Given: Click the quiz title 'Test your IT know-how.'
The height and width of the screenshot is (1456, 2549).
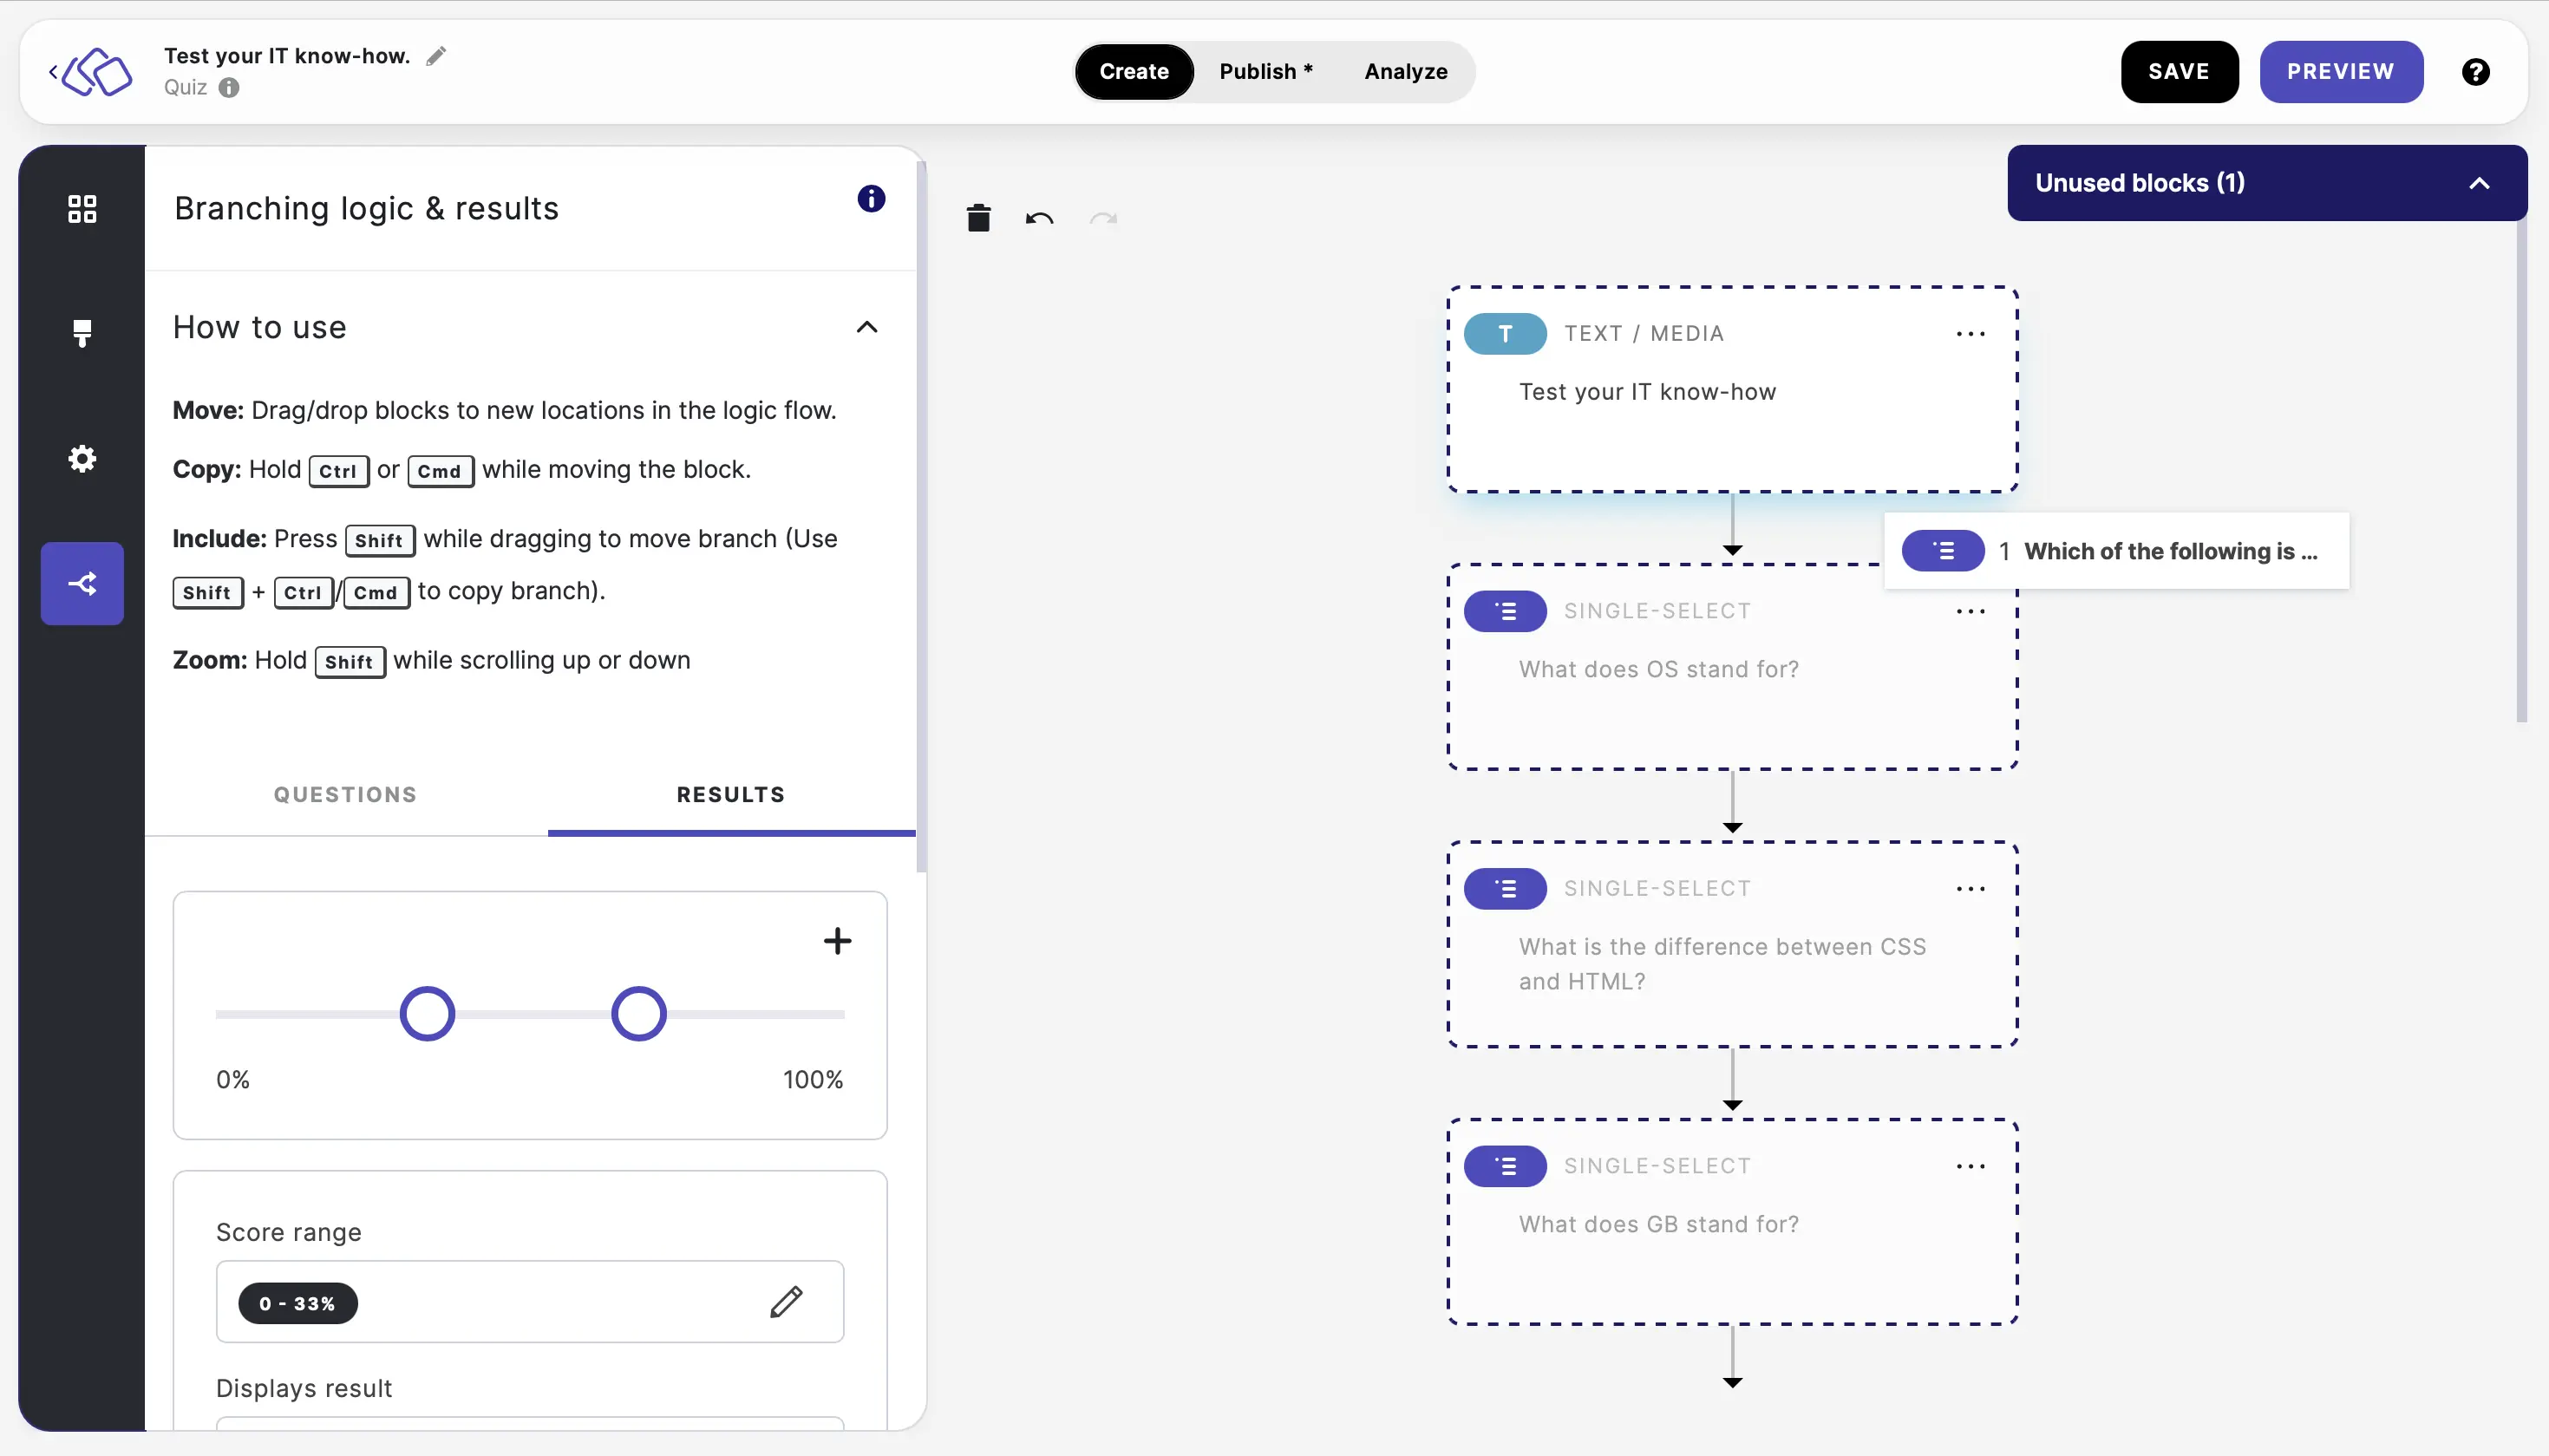Looking at the screenshot, I should [287, 56].
